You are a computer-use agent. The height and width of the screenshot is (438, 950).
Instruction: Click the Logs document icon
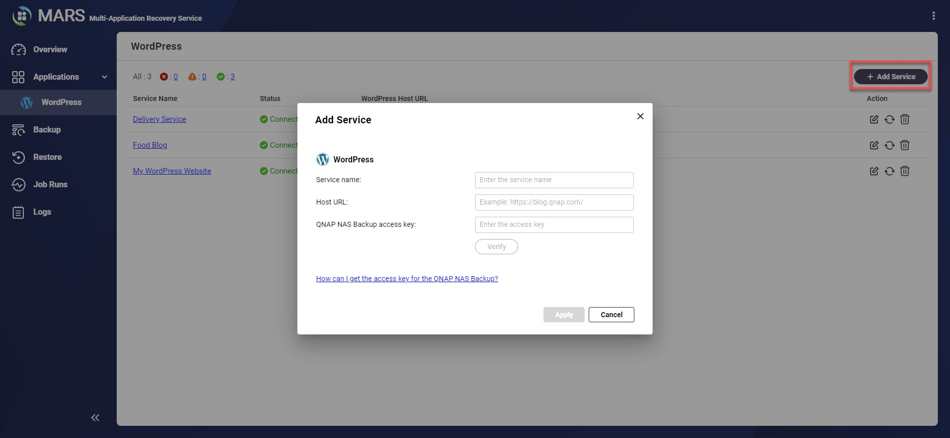coord(19,212)
